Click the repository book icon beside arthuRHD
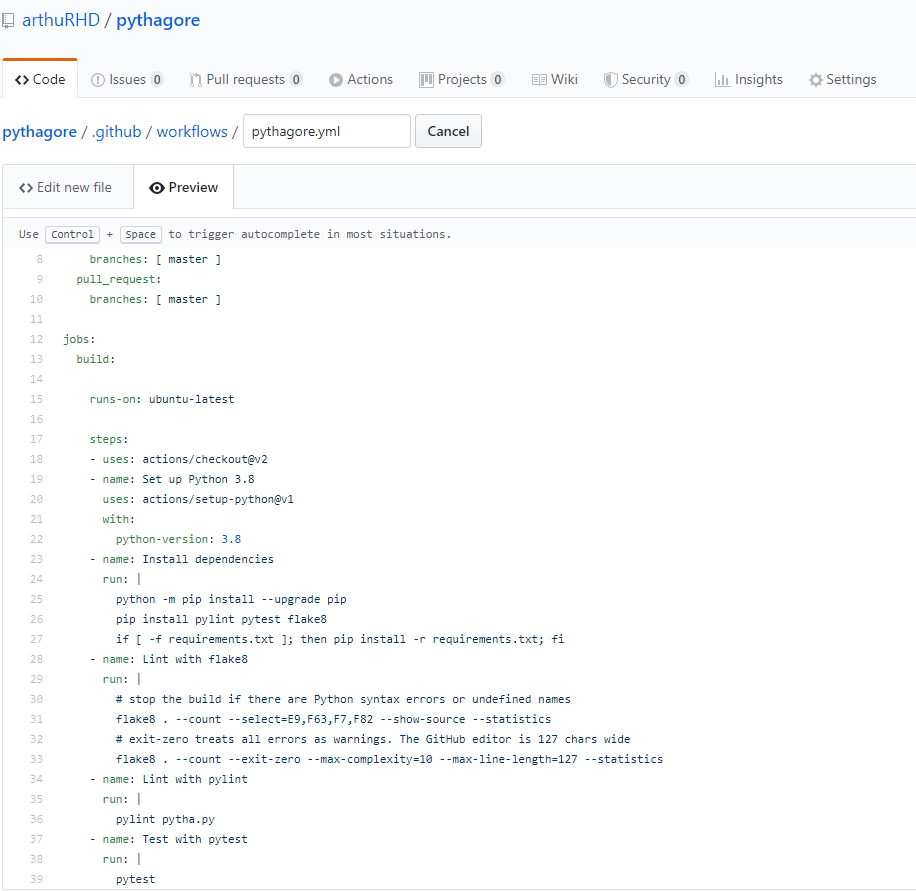 point(8,20)
